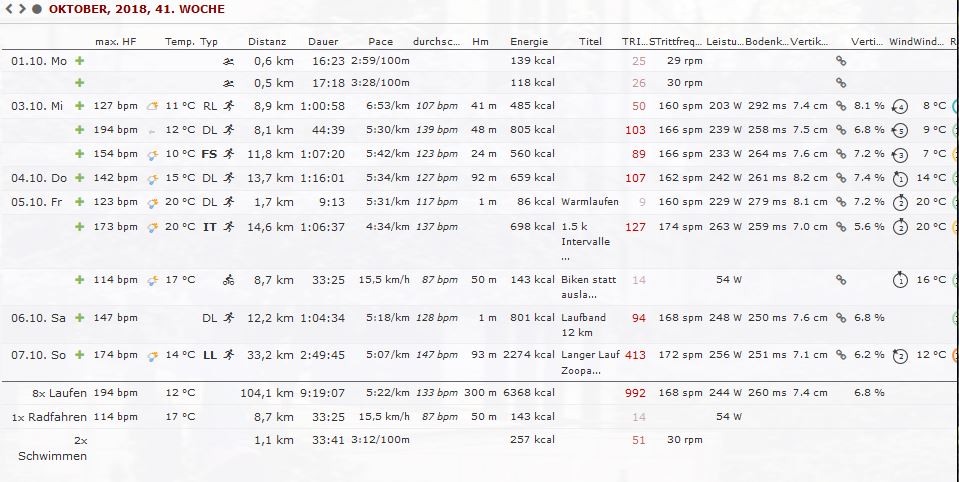Click plus icon on 04.10. Do row

coord(79,178)
